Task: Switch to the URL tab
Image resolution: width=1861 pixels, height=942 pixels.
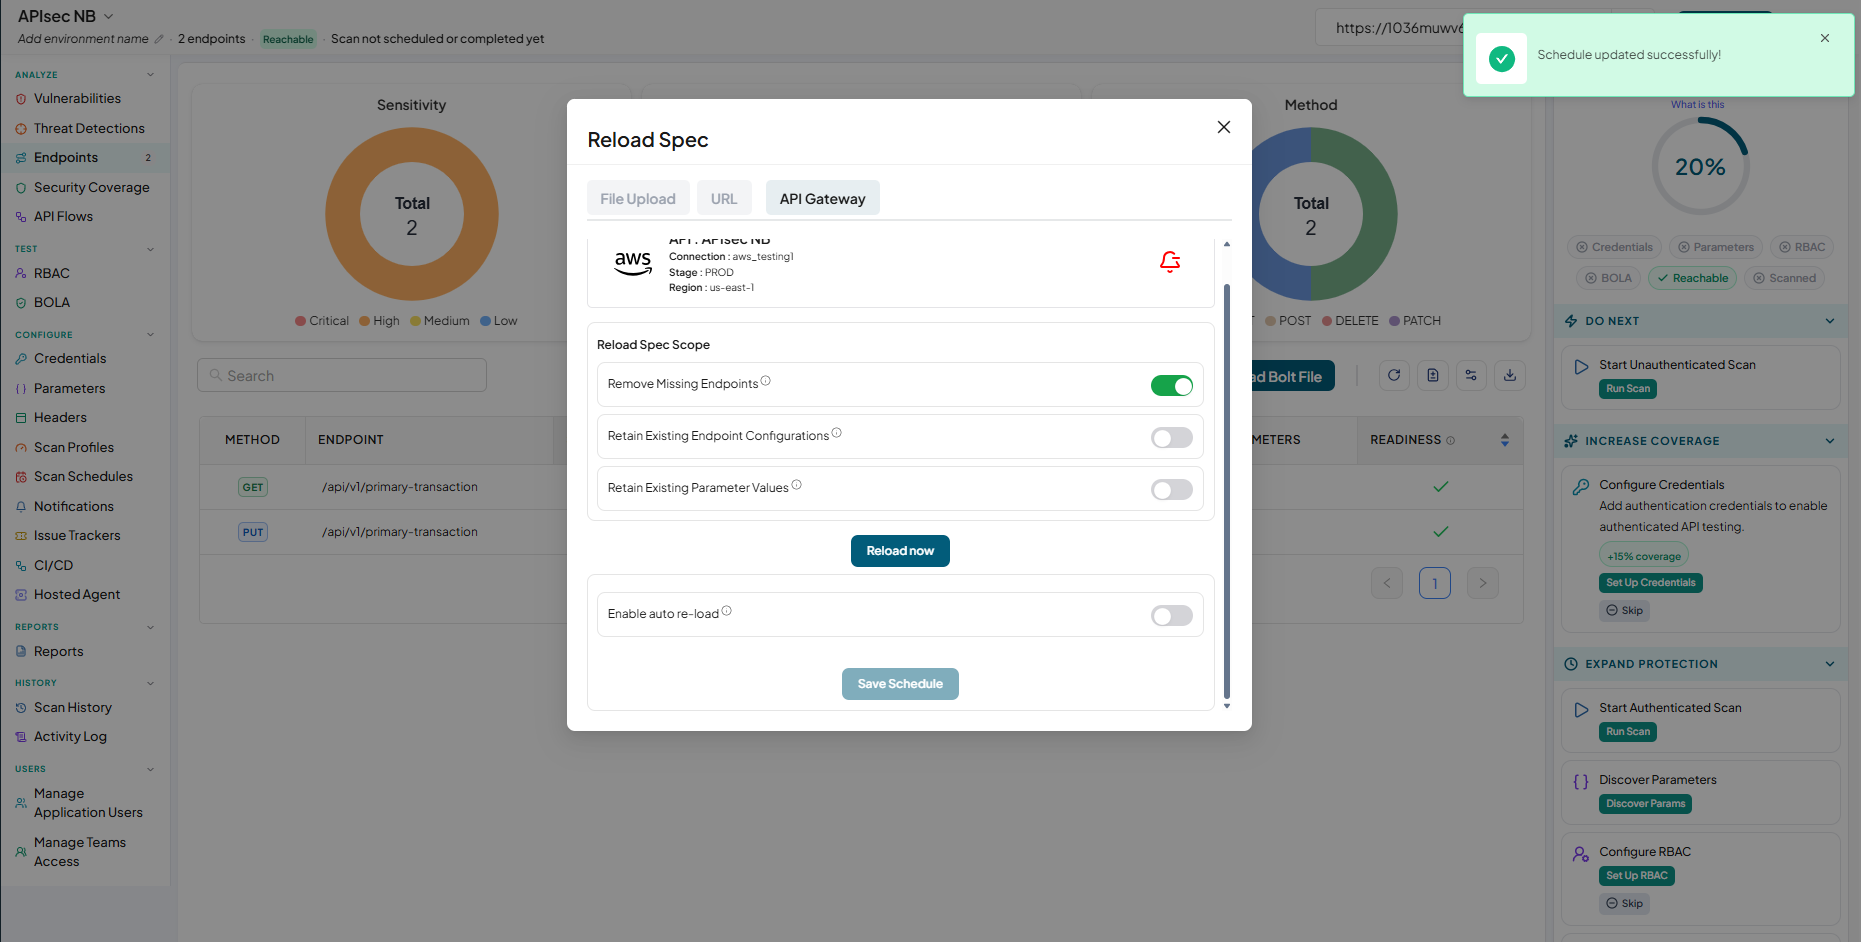Action: pos(724,198)
